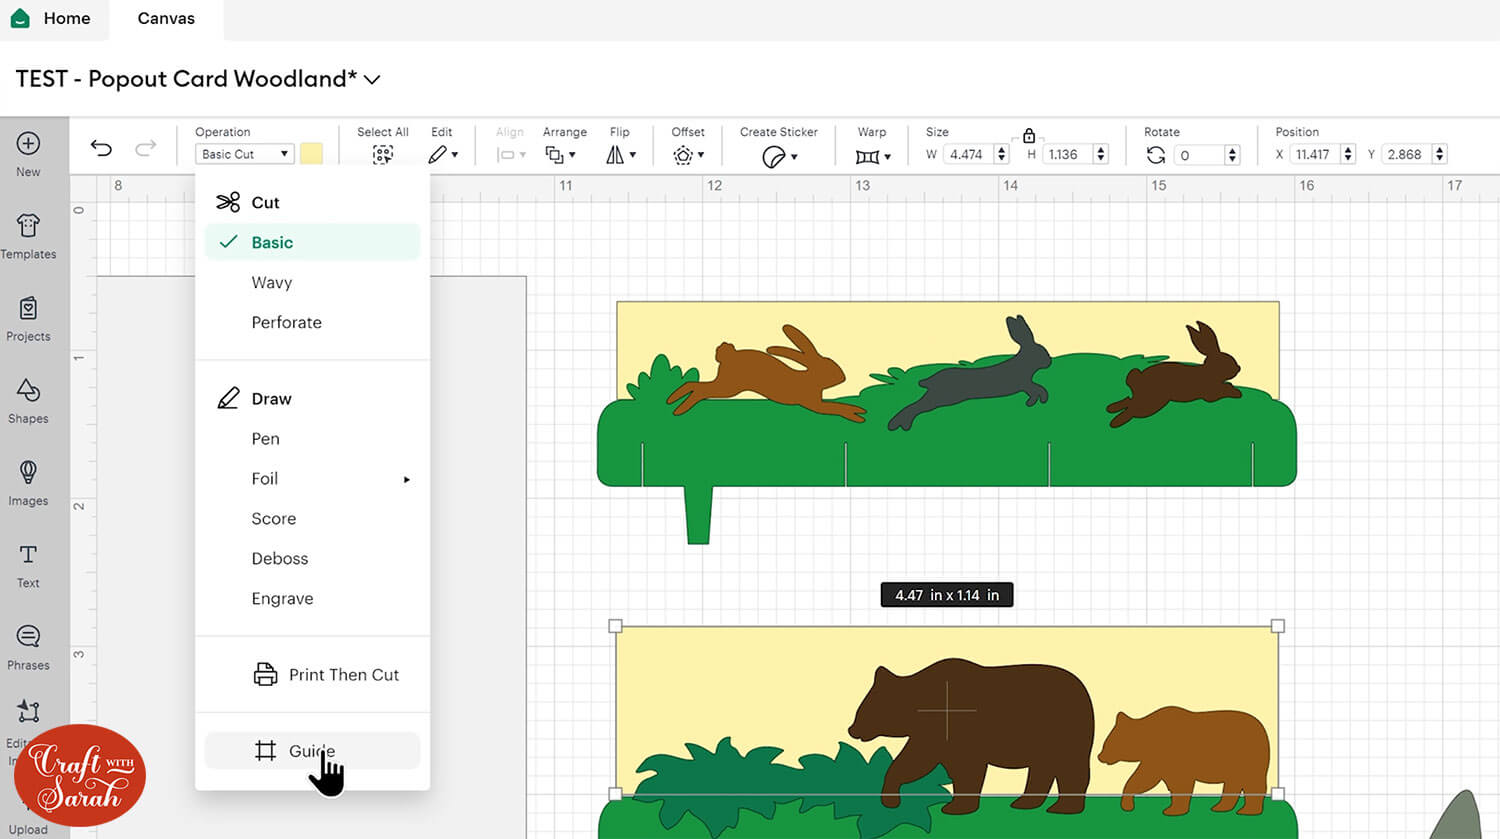Expand the Foil submenu arrow
The image size is (1500, 839).
pyautogui.click(x=406, y=480)
